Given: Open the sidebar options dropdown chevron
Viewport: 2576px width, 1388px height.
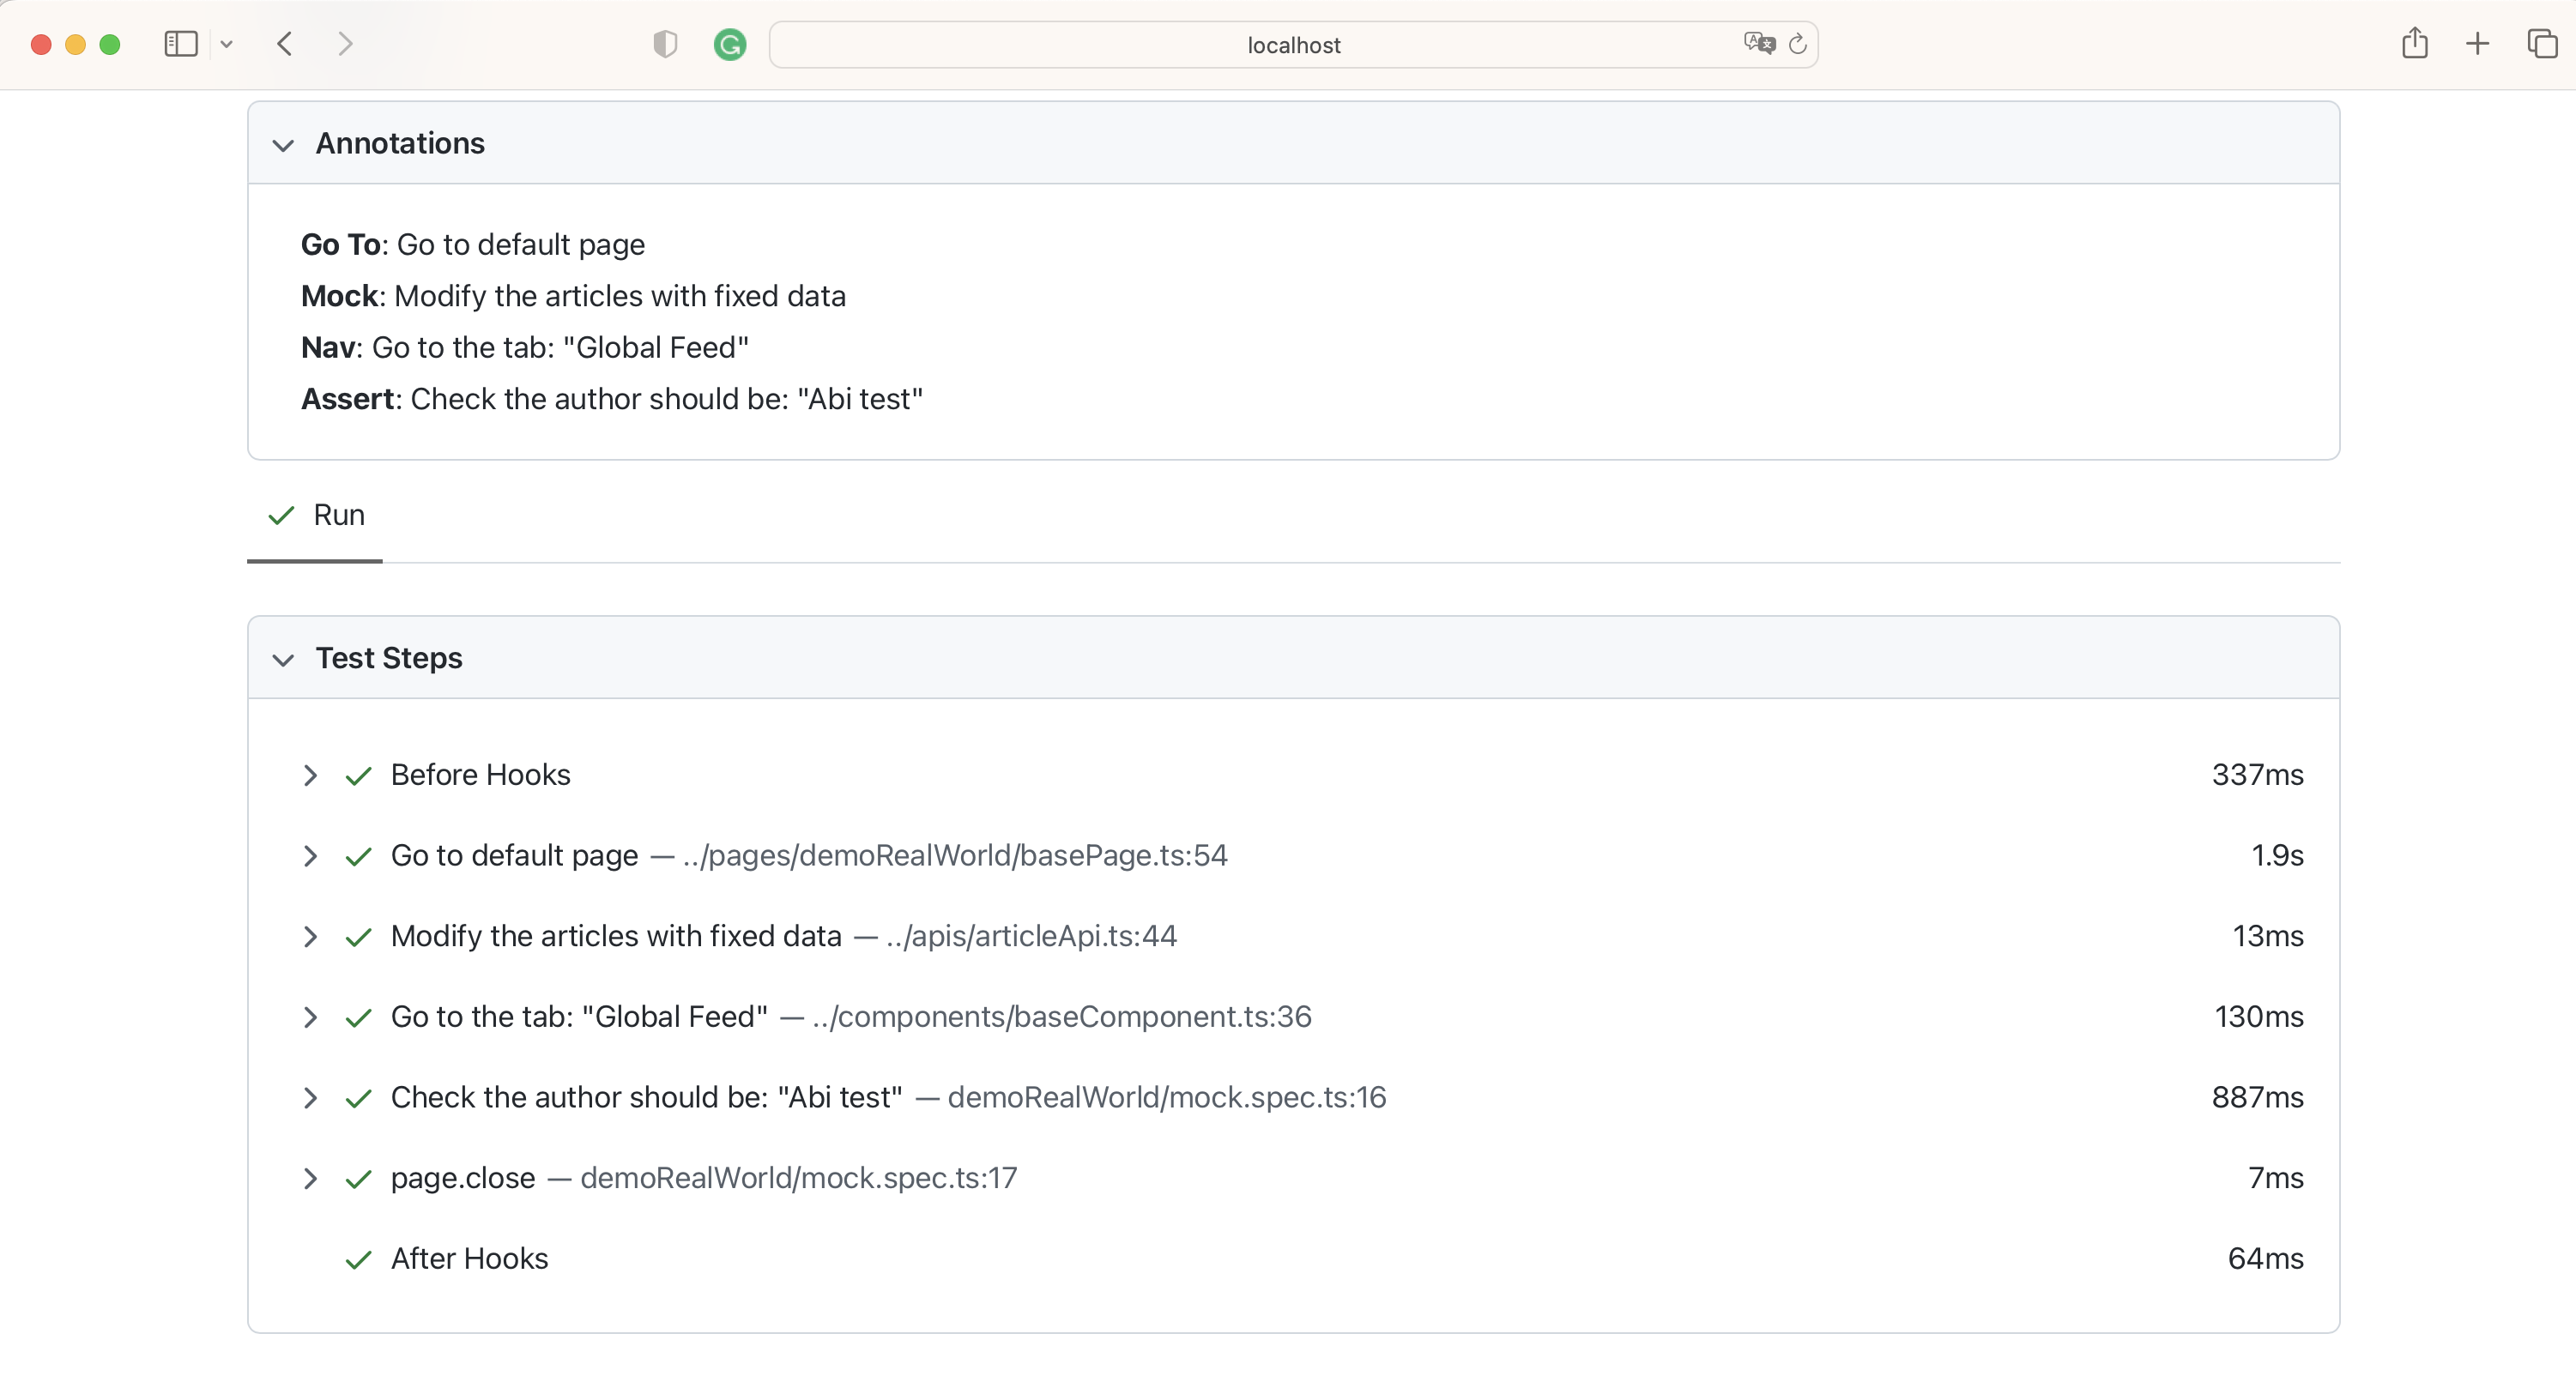Looking at the screenshot, I should [x=227, y=44].
